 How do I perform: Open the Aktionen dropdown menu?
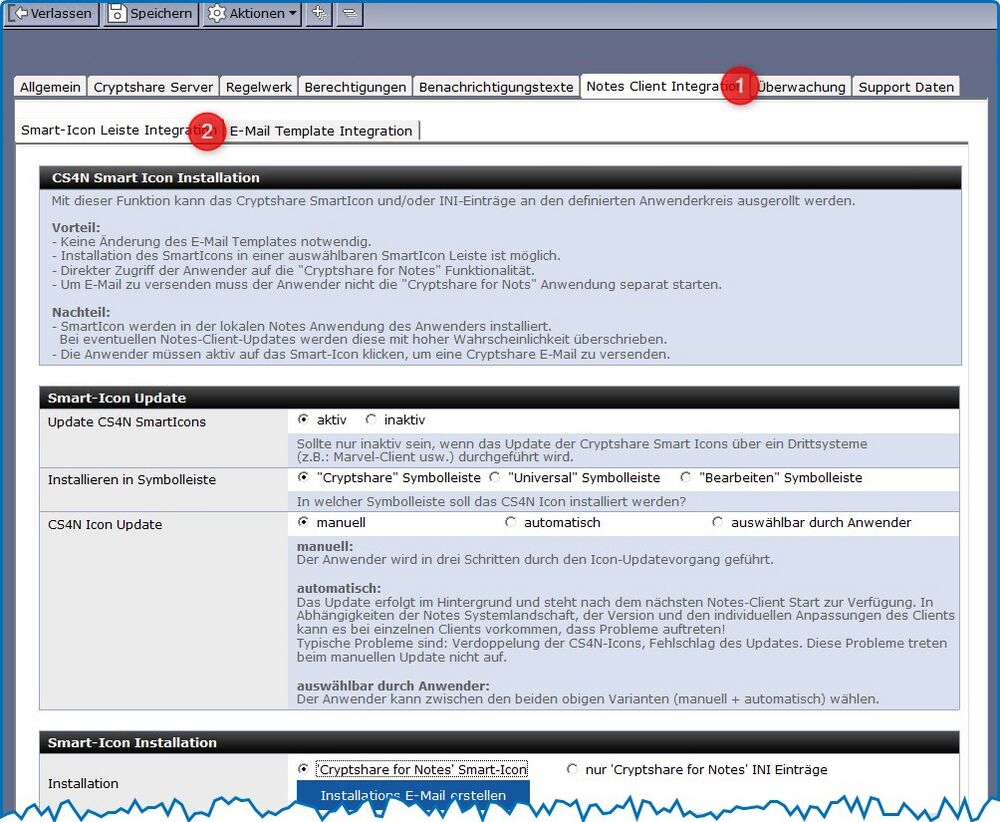tap(250, 13)
